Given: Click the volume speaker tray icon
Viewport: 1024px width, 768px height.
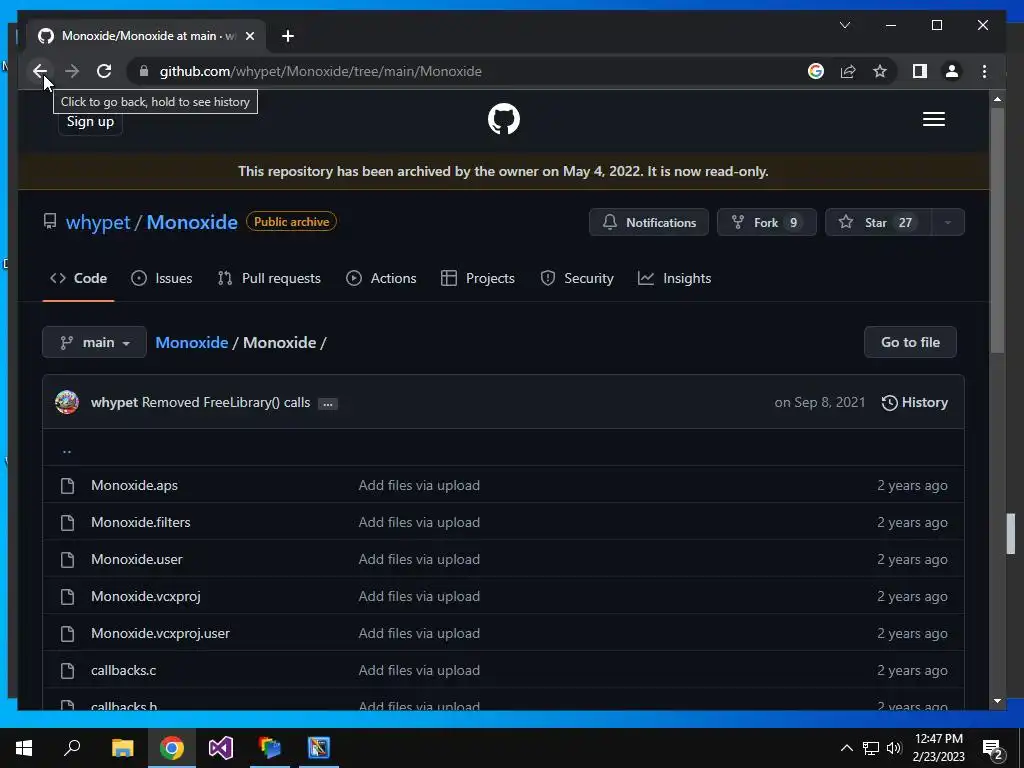Looking at the screenshot, I should (894, 748).
